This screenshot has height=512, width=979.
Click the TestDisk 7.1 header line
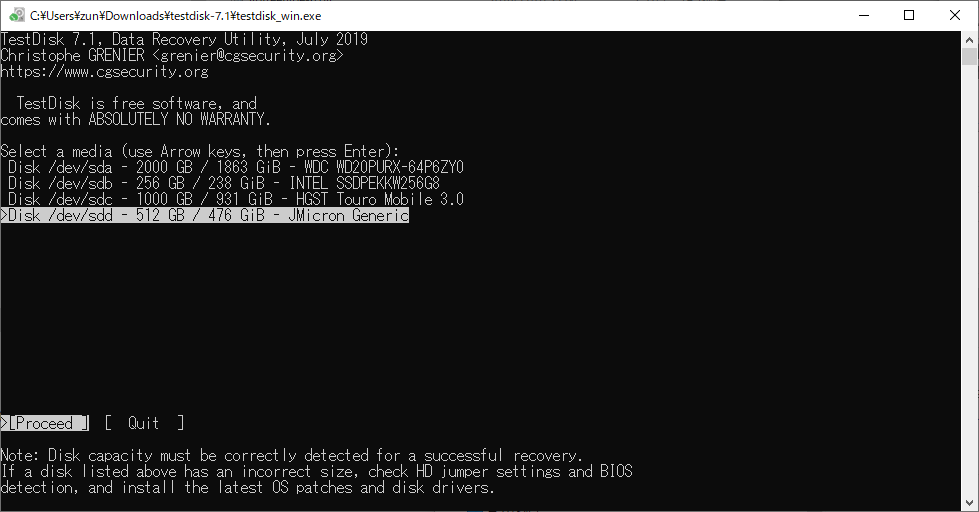point(184,39)
